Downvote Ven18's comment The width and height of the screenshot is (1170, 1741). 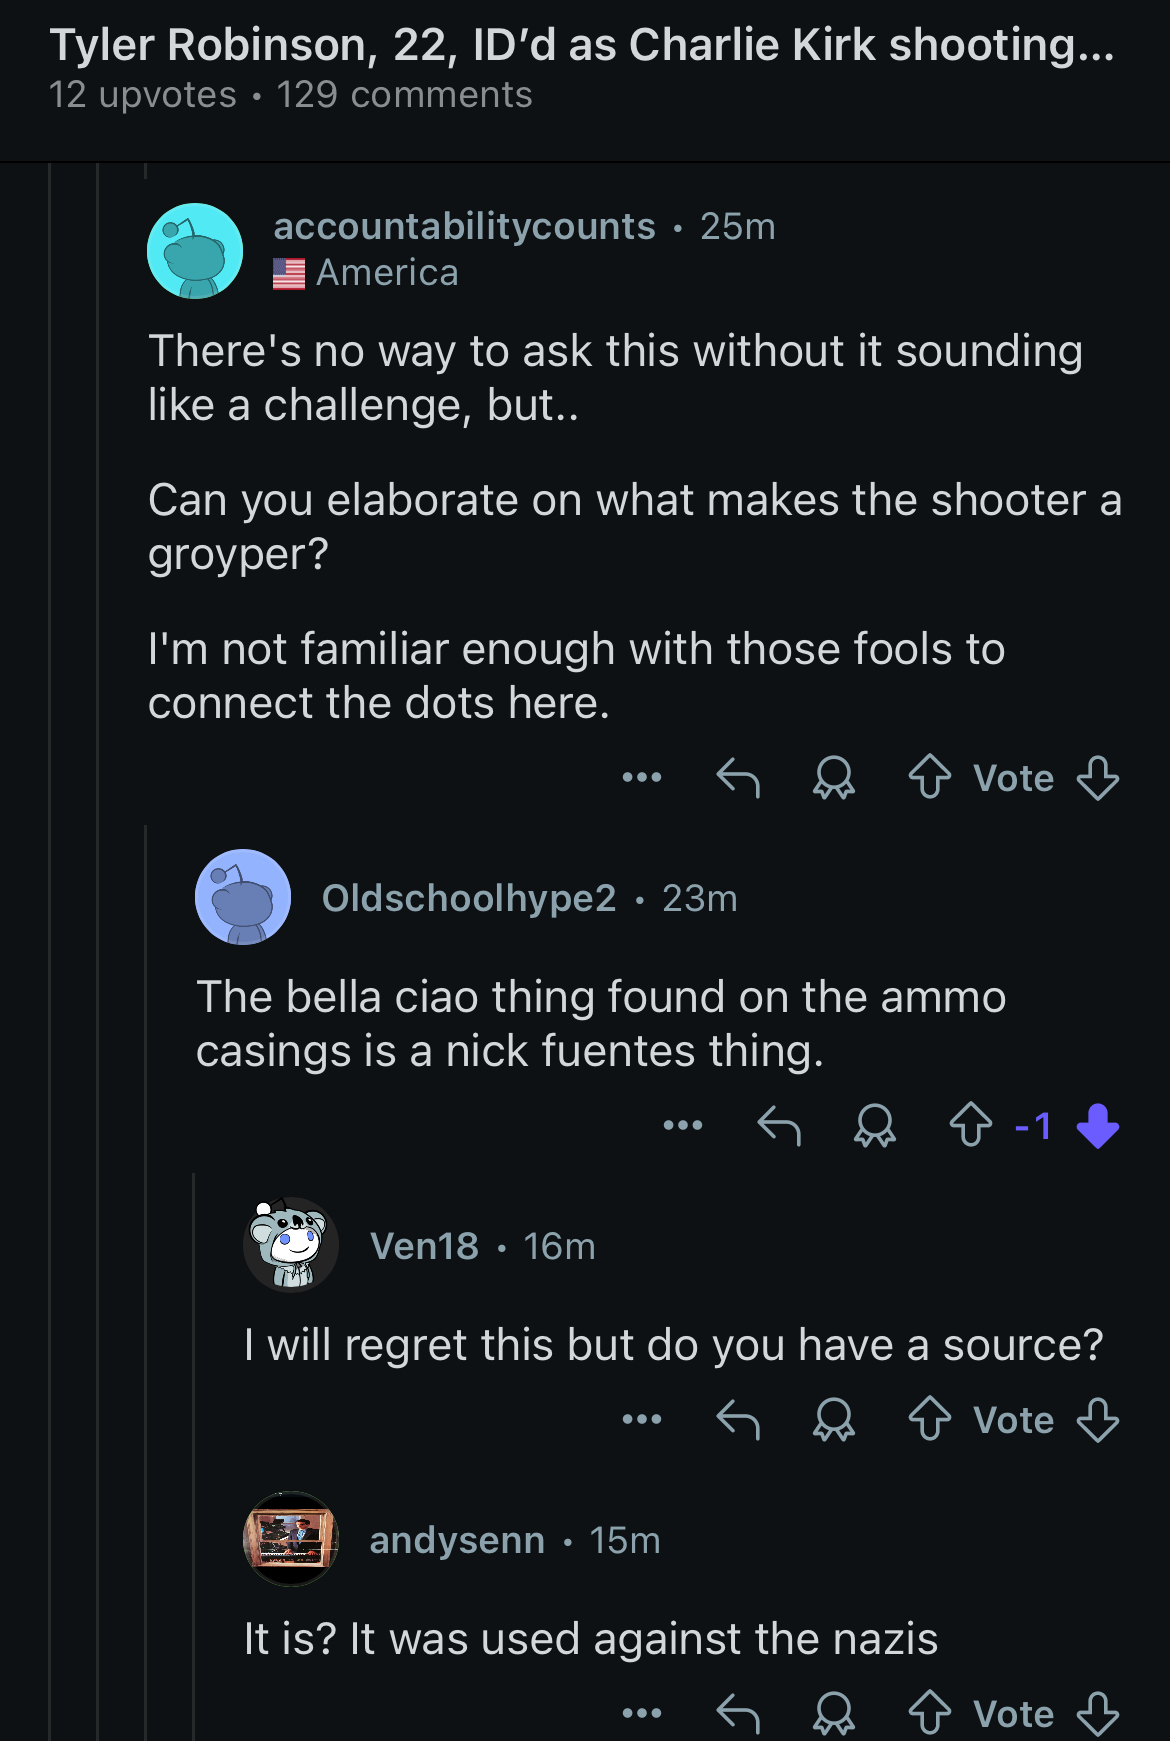pos(1097,1419)
